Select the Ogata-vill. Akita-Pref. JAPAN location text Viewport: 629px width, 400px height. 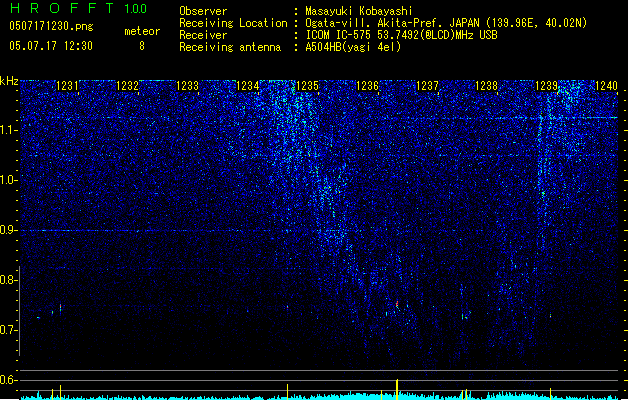coord(446,23)
